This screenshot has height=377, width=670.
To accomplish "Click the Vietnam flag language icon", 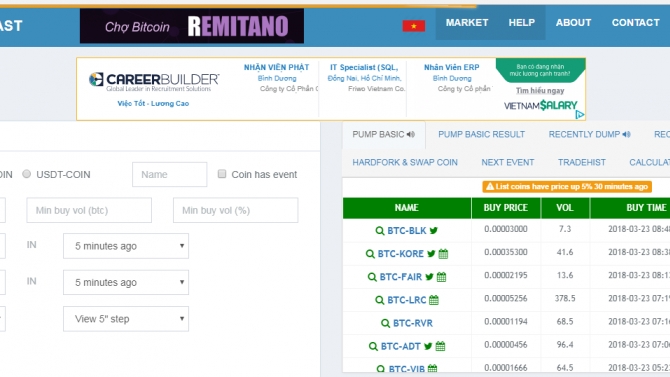I will tap(414, 26).
